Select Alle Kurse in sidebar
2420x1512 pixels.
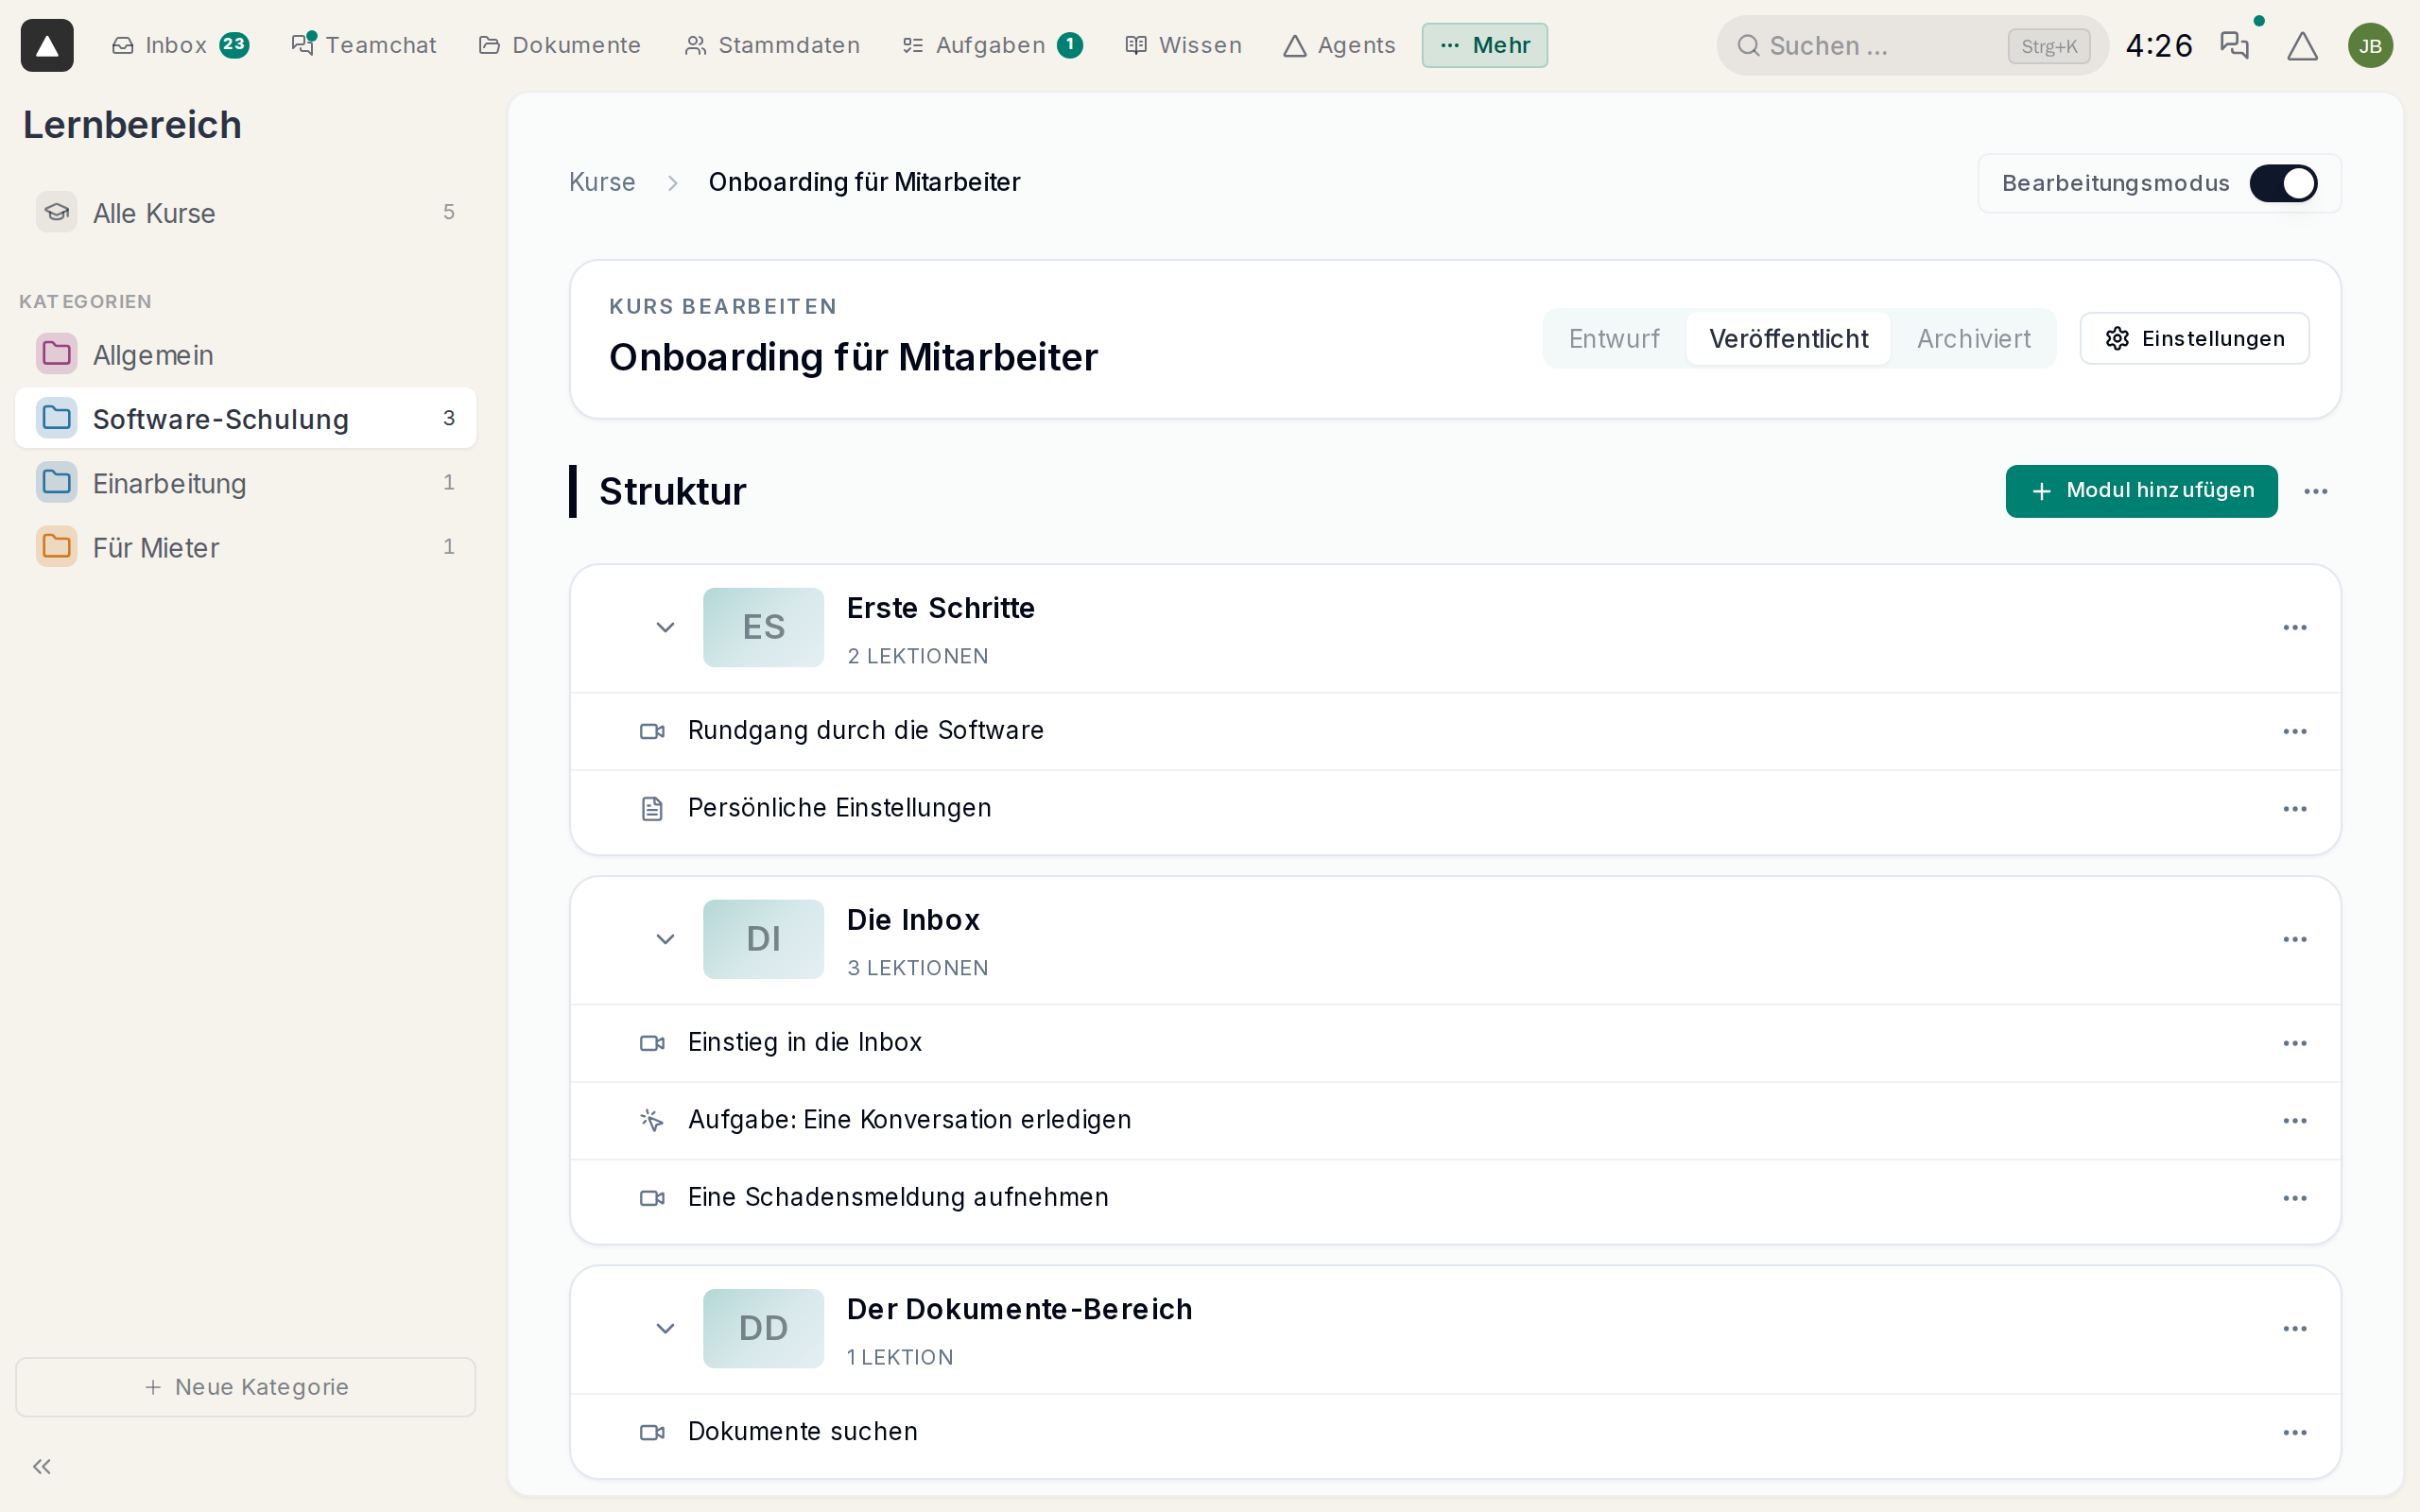coord(246,212)
